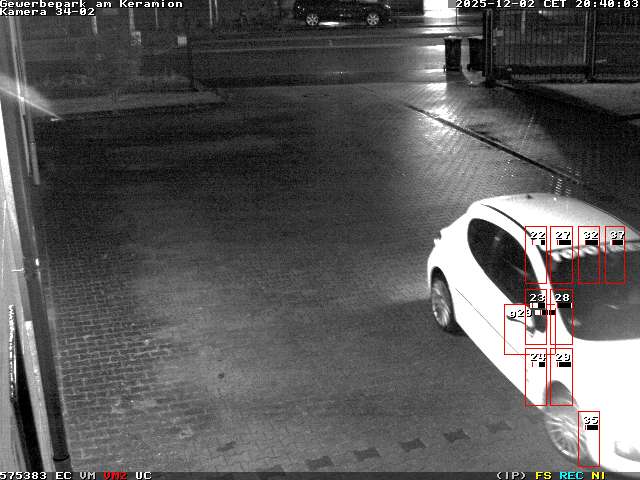Screen dimensions: 640x480
Task: Click the EC status indicator
Action: tap(63, 475)
